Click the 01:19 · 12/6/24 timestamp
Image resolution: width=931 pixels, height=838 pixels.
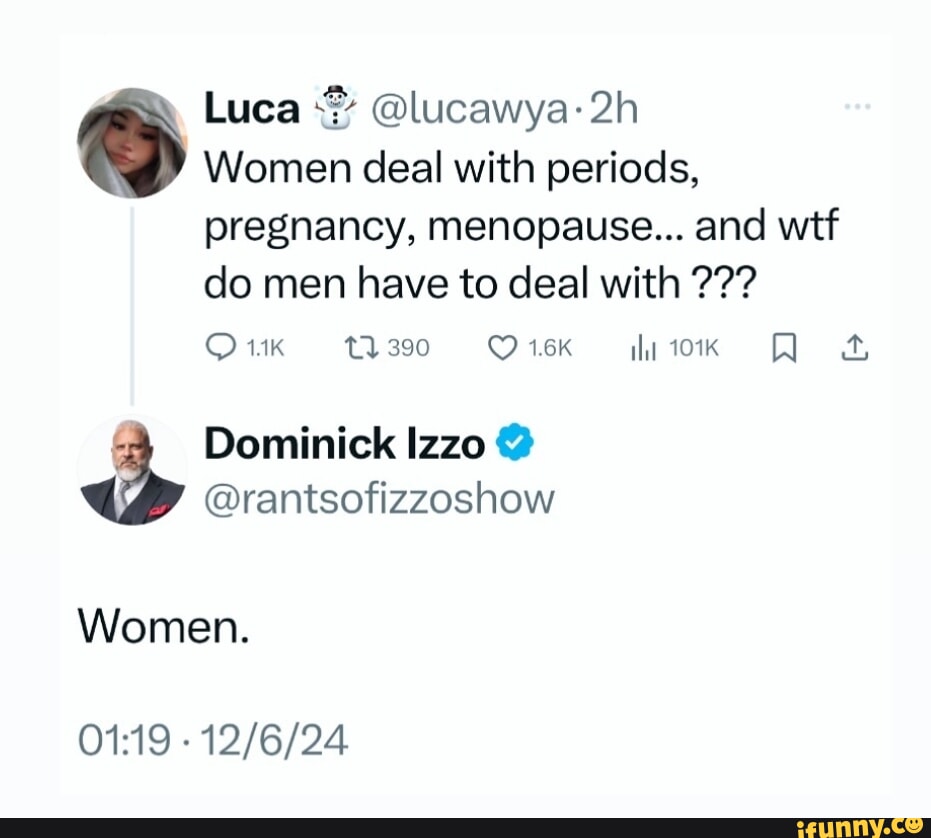click(213, 740)
